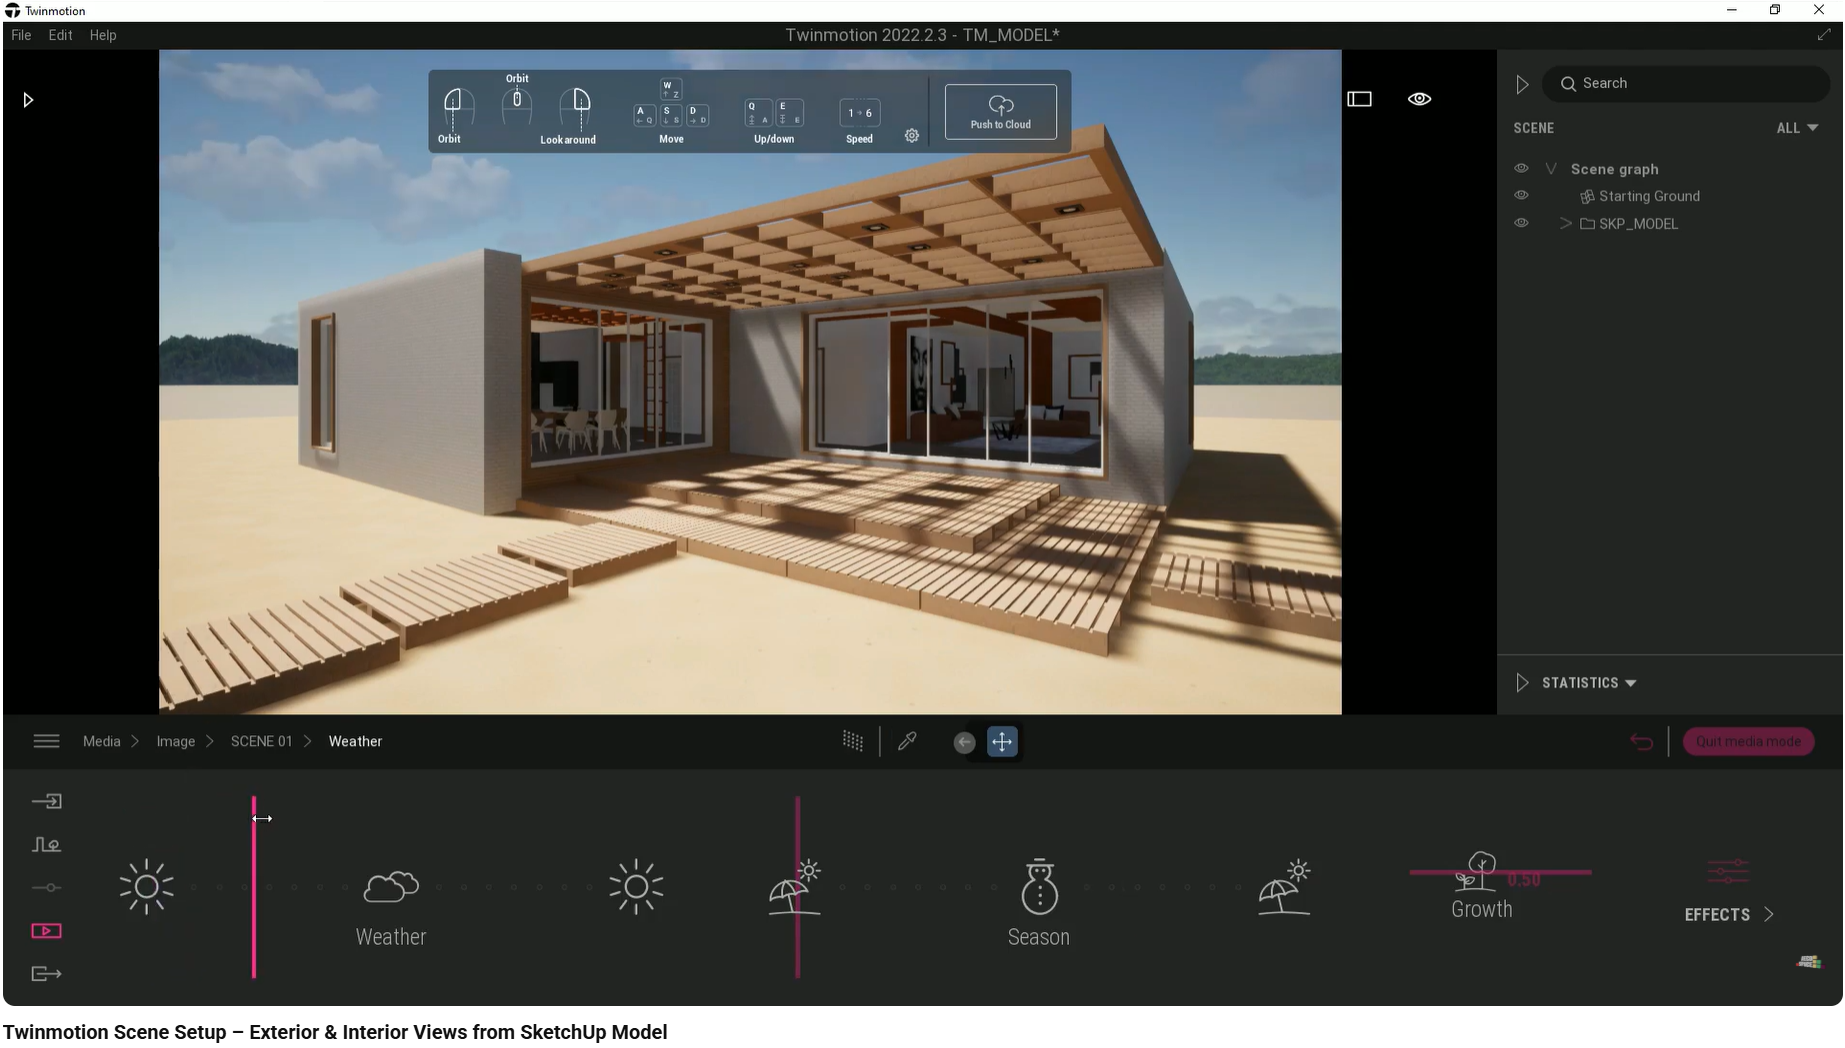Open the hamburger menu icon
1845x1048 pixels.
click(x=46, y=741)
